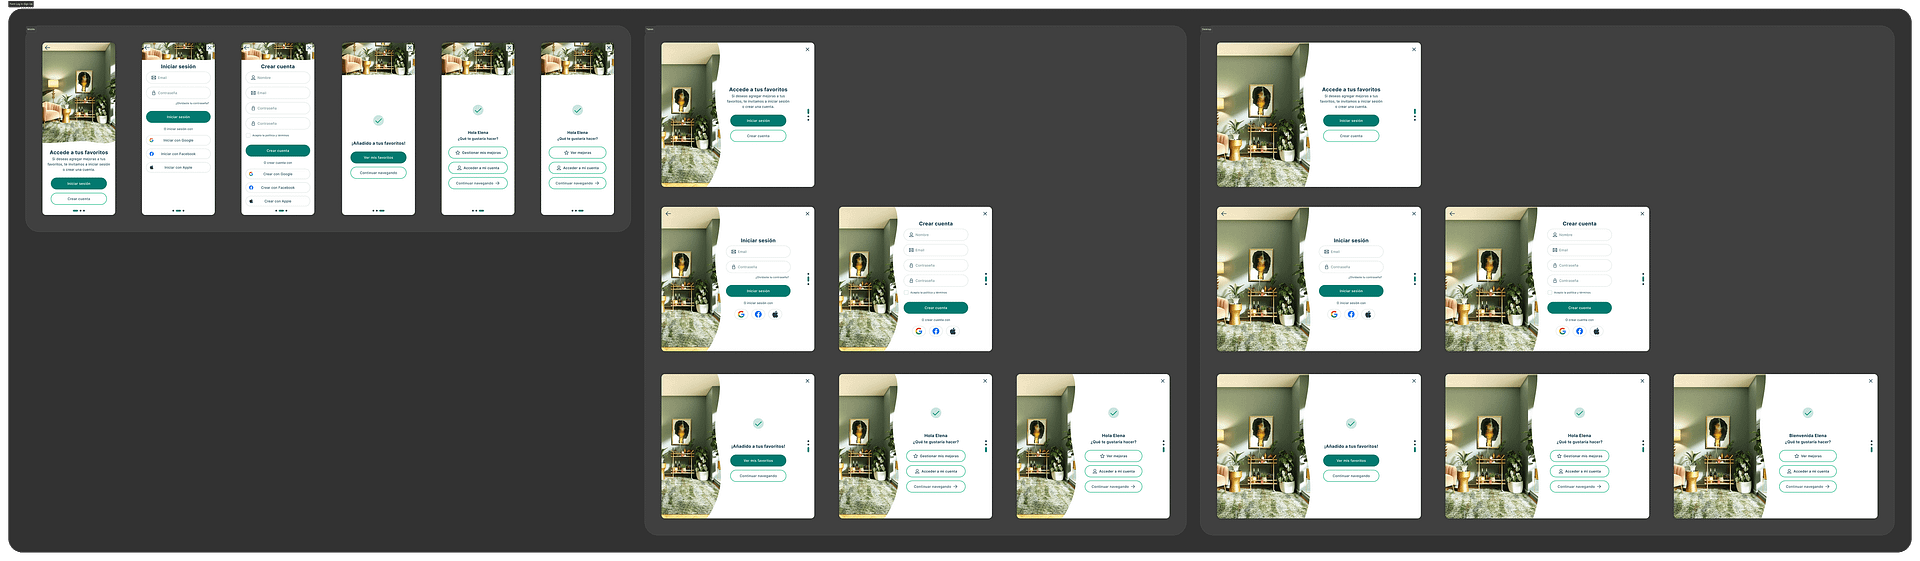Viewport: 1920px width, 561px height.
Task: Check terms checkbox on mobile Crear cuenta screen
Action: [x=248, y=135]
